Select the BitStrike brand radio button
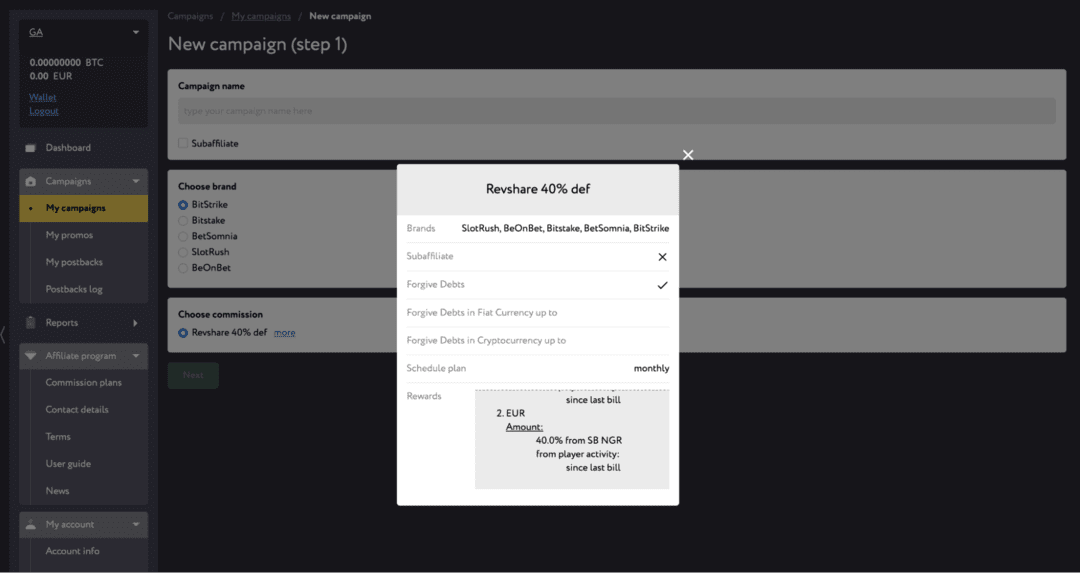This screenshot has width=1080, height=573. point(183,205)
